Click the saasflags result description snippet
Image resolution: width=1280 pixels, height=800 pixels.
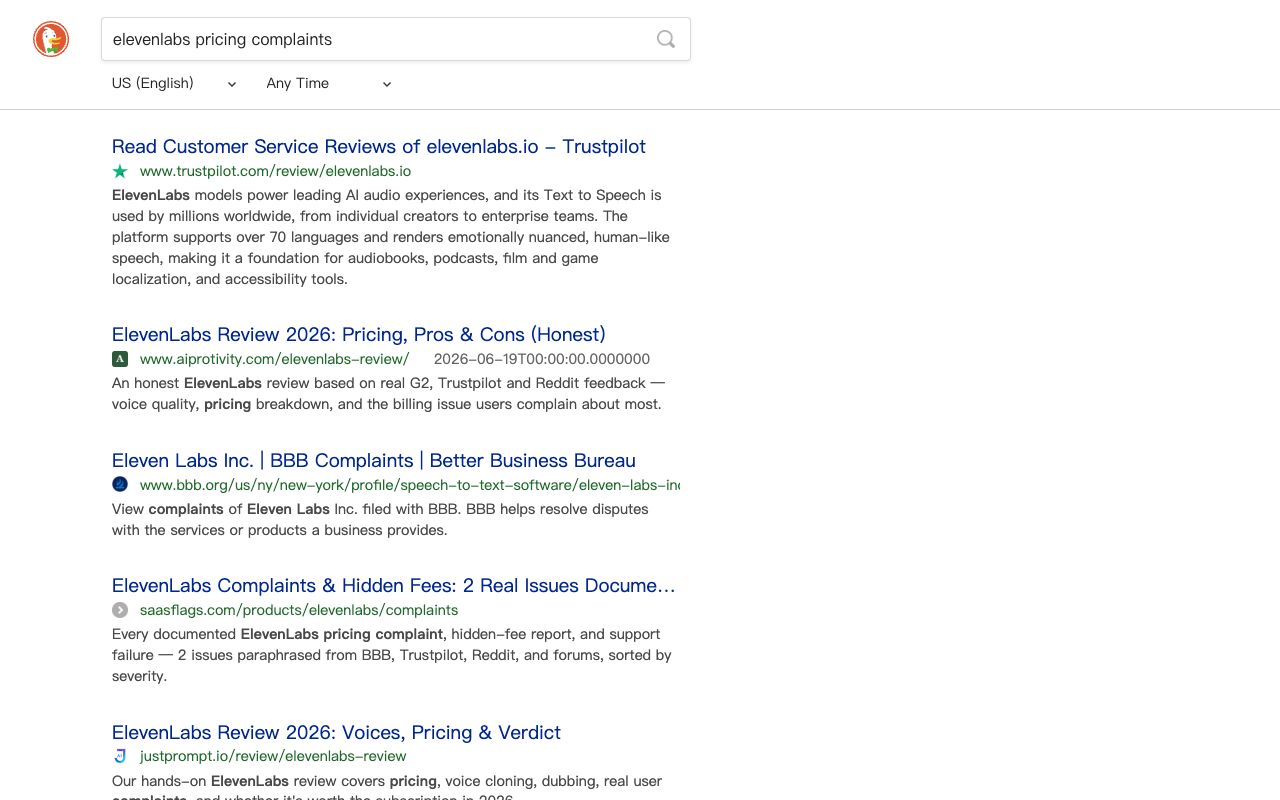pos(392,655)
